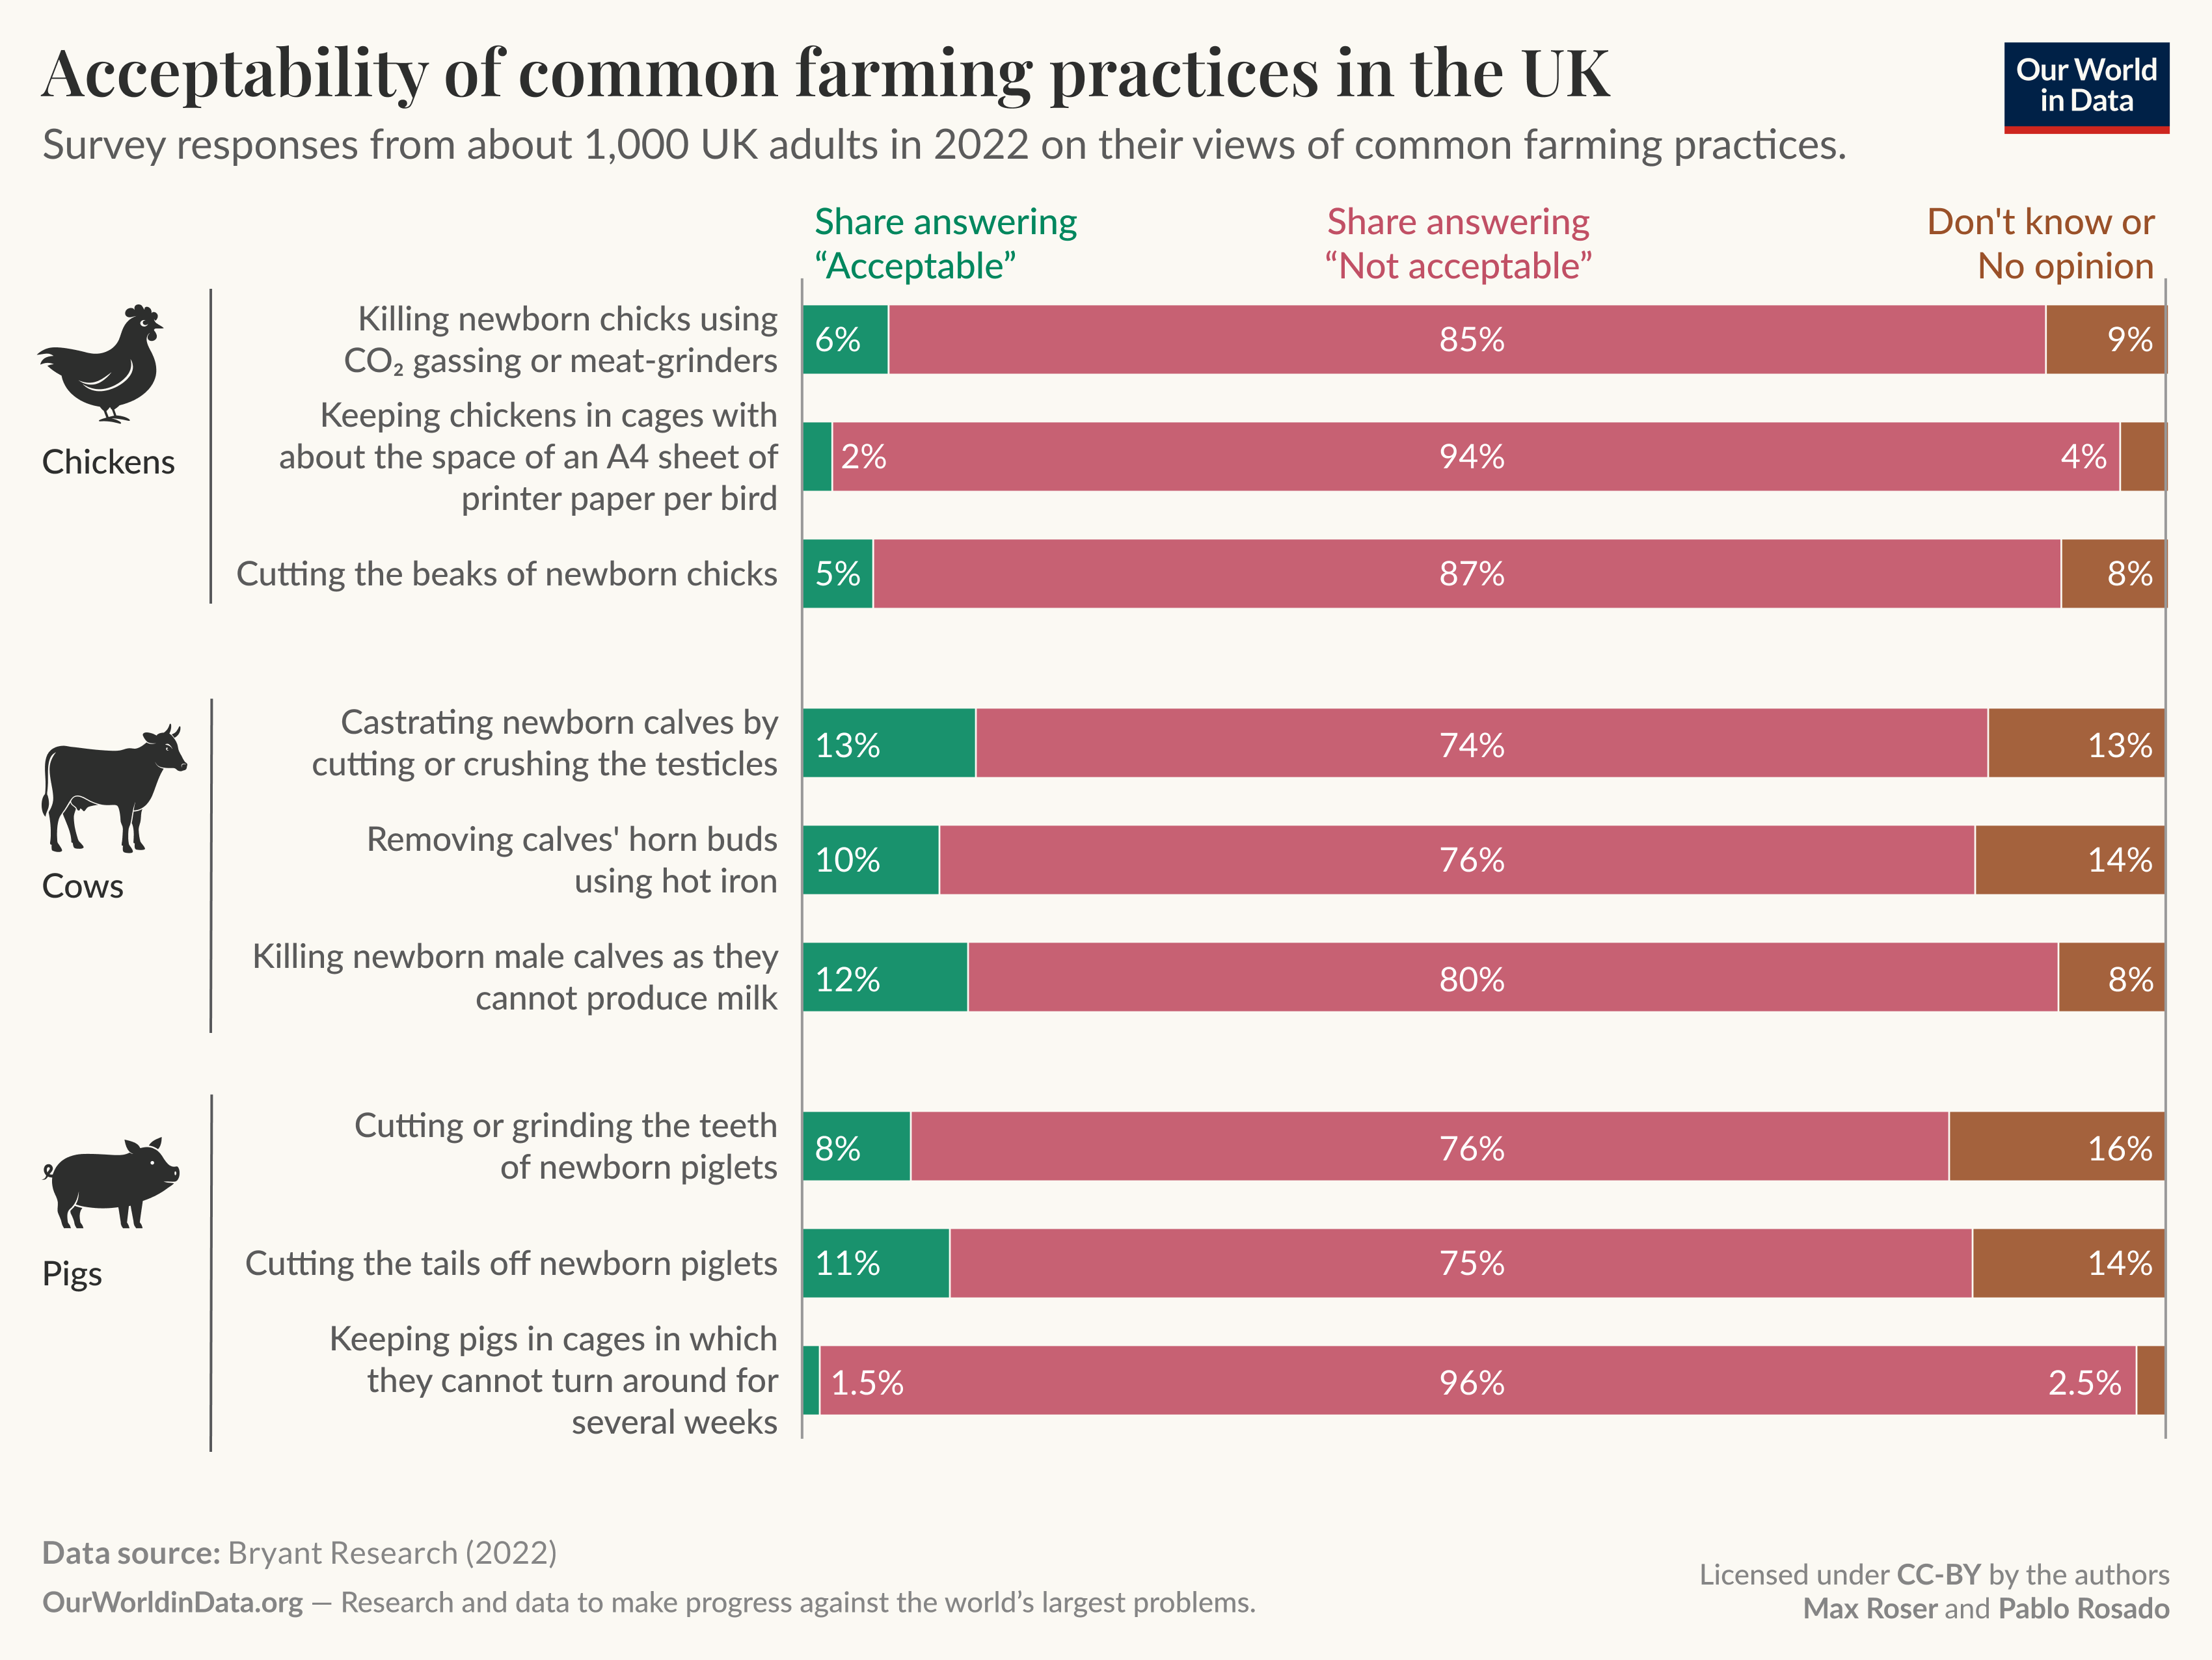Click the red 96% bar for caged pigs
Image resolution: width=2212 pixels, height=1660 pixels.
tap(1472, 1381)
